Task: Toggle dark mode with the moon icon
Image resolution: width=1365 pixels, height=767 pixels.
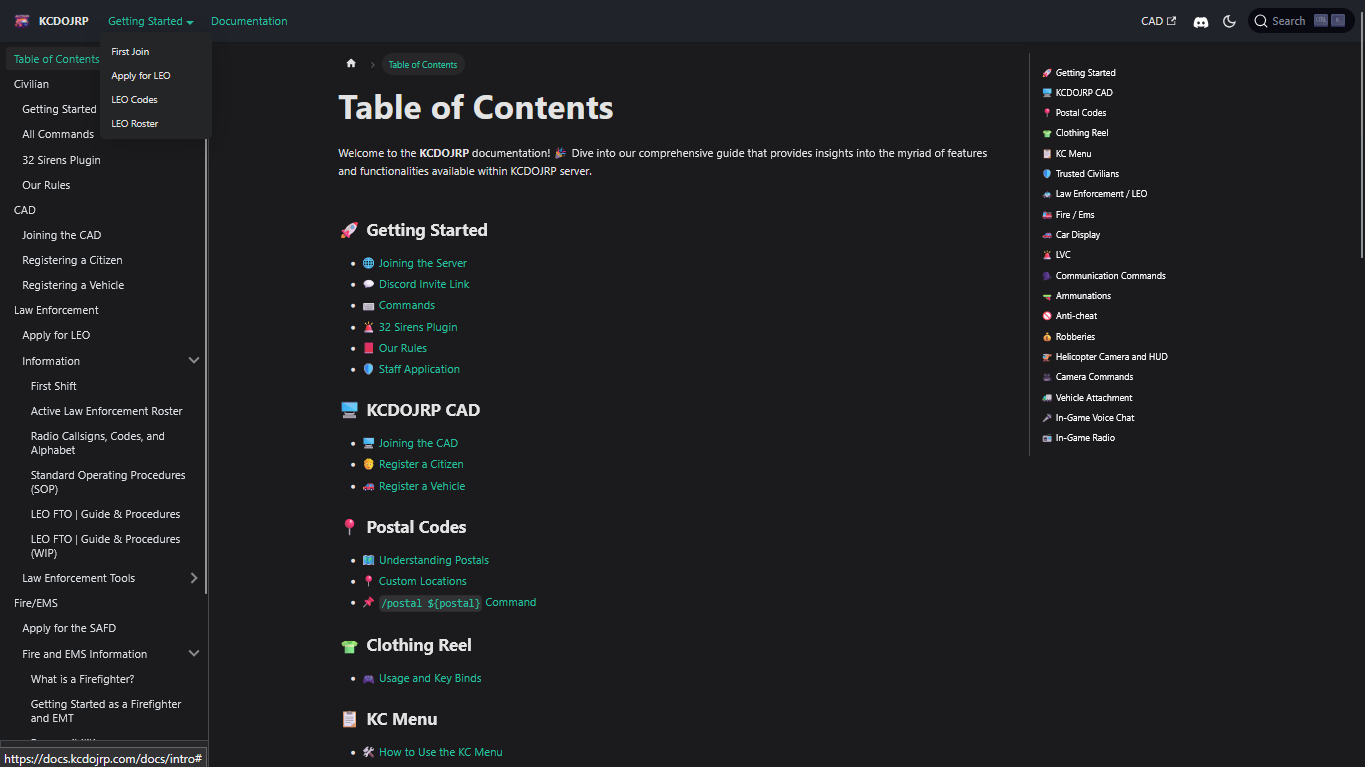Action: click(1229, 21)
